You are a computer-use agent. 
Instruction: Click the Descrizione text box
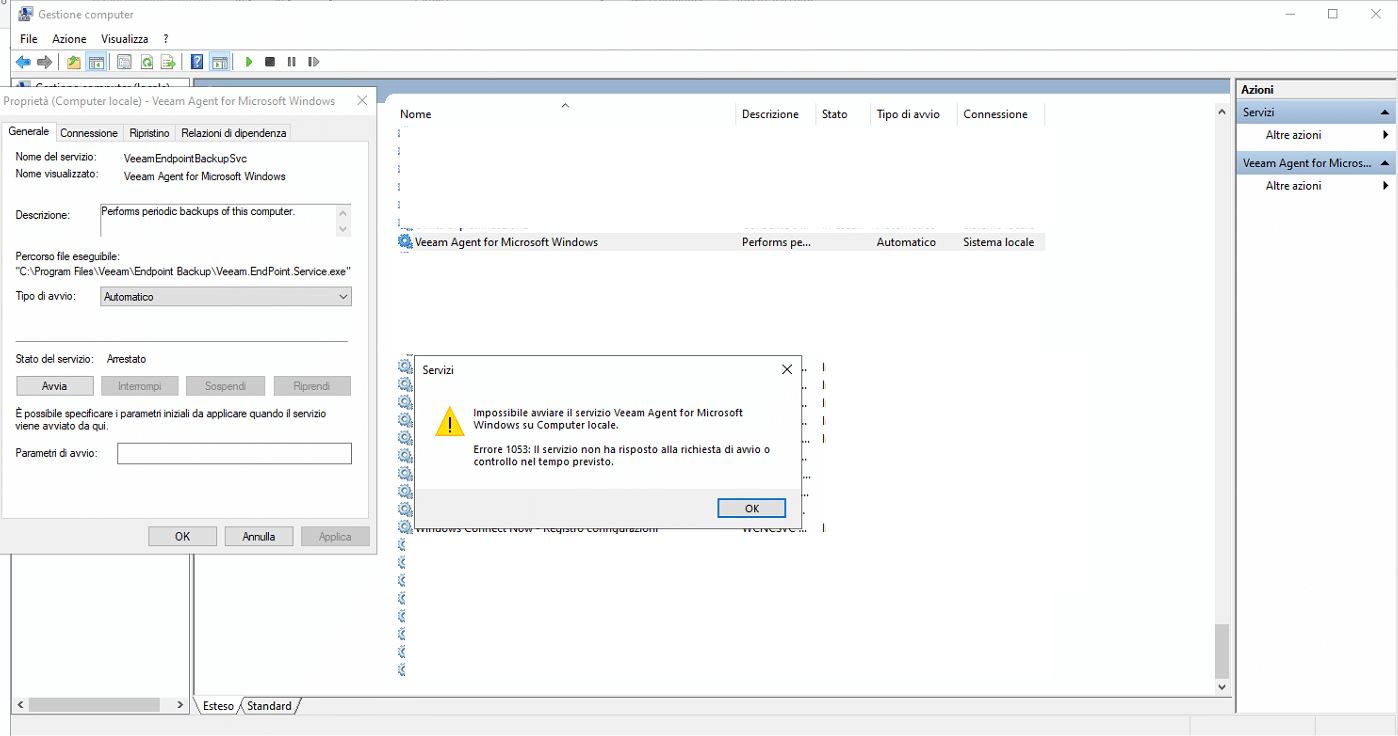(218, 220)
